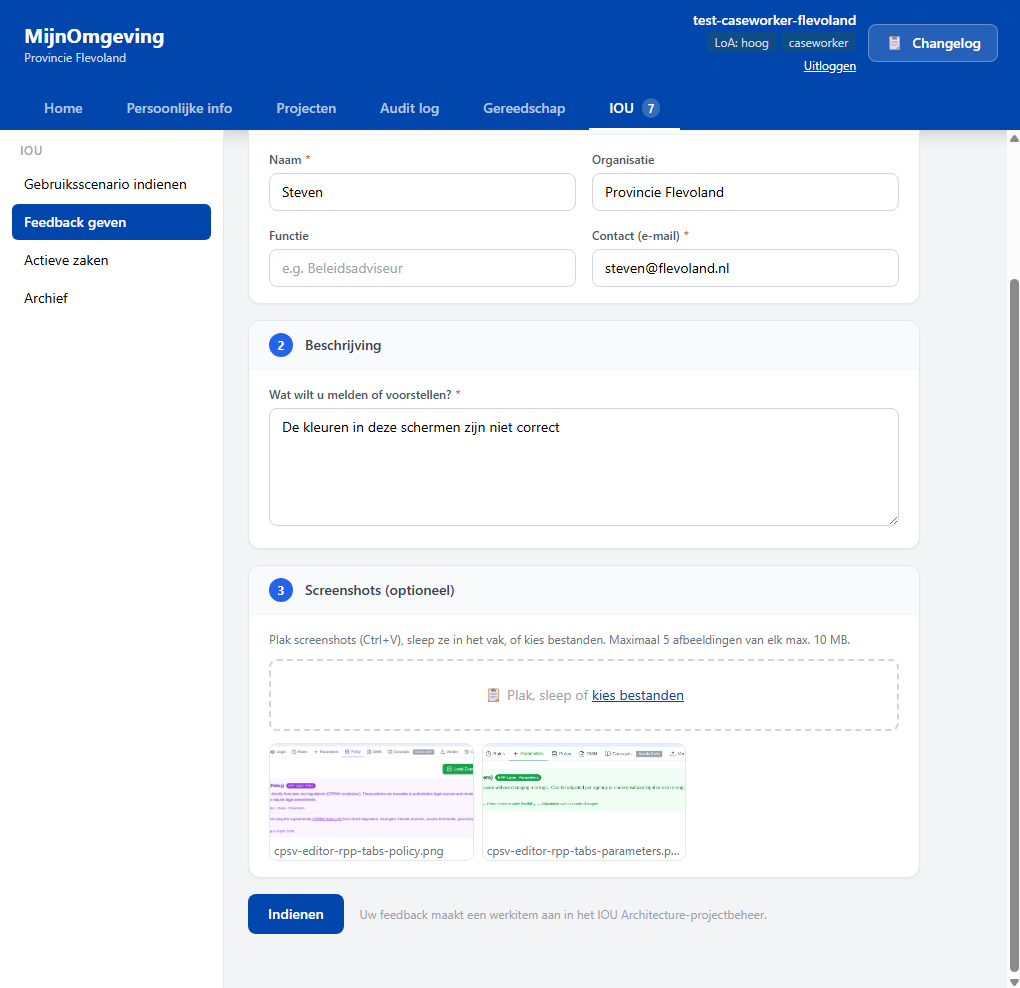Screen dimensions: 1020x988
Task: Switch to the Projecten tab
Action: 306,108
